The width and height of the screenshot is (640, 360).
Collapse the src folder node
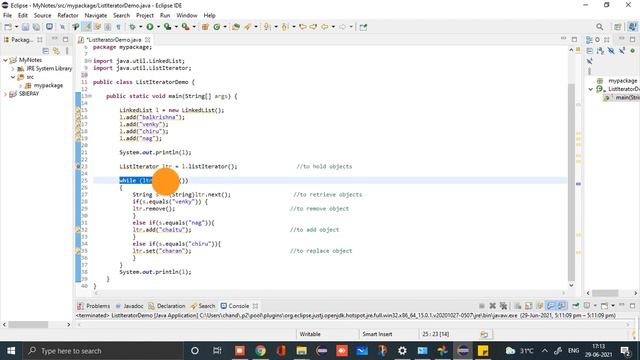click(13, 77)
